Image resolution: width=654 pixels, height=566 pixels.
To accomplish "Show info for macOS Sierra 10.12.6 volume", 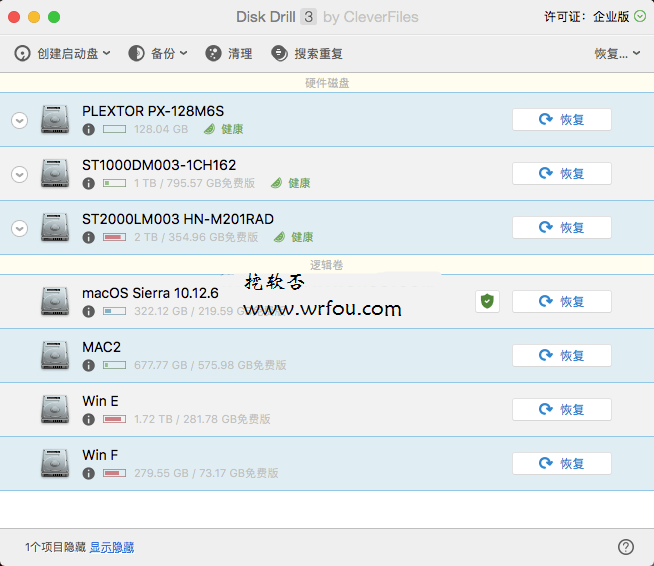I will tap(88, 311).
